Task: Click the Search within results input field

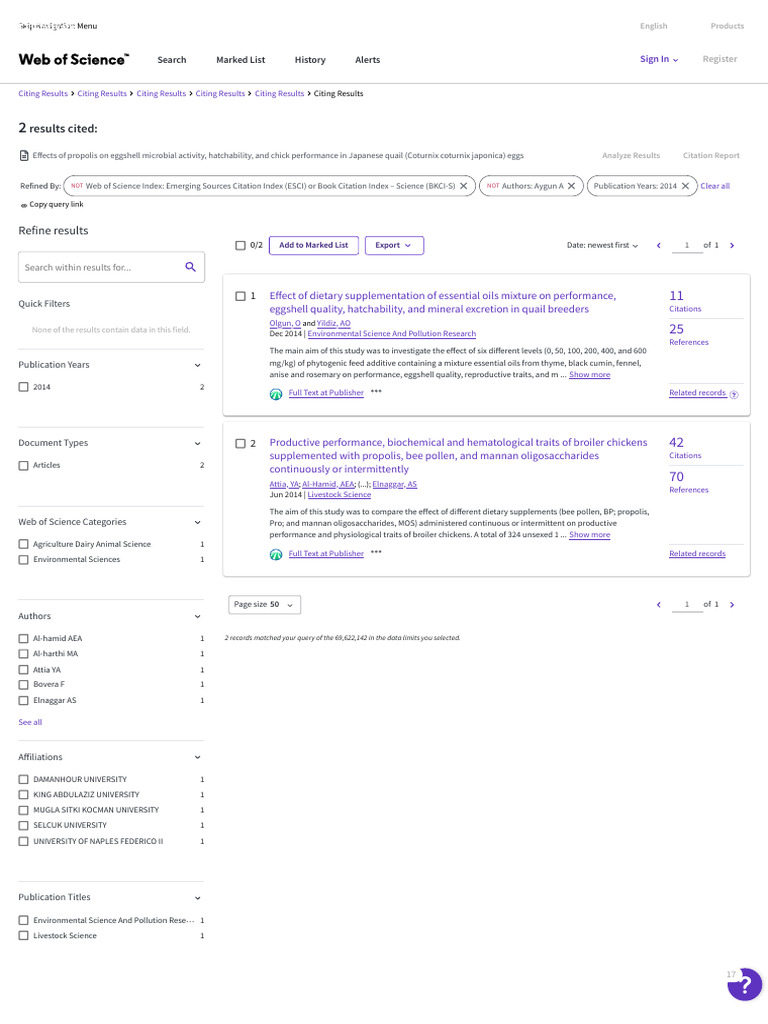Action: (98, 267)
